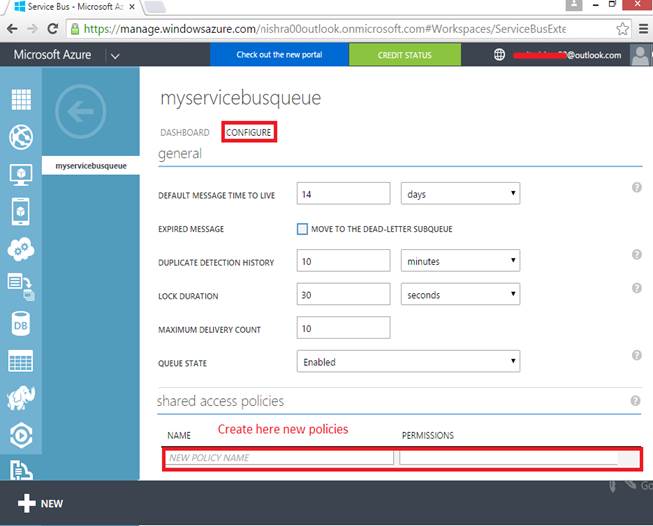
Task: Click the large back arrow circle
Action: pos(80,111)
